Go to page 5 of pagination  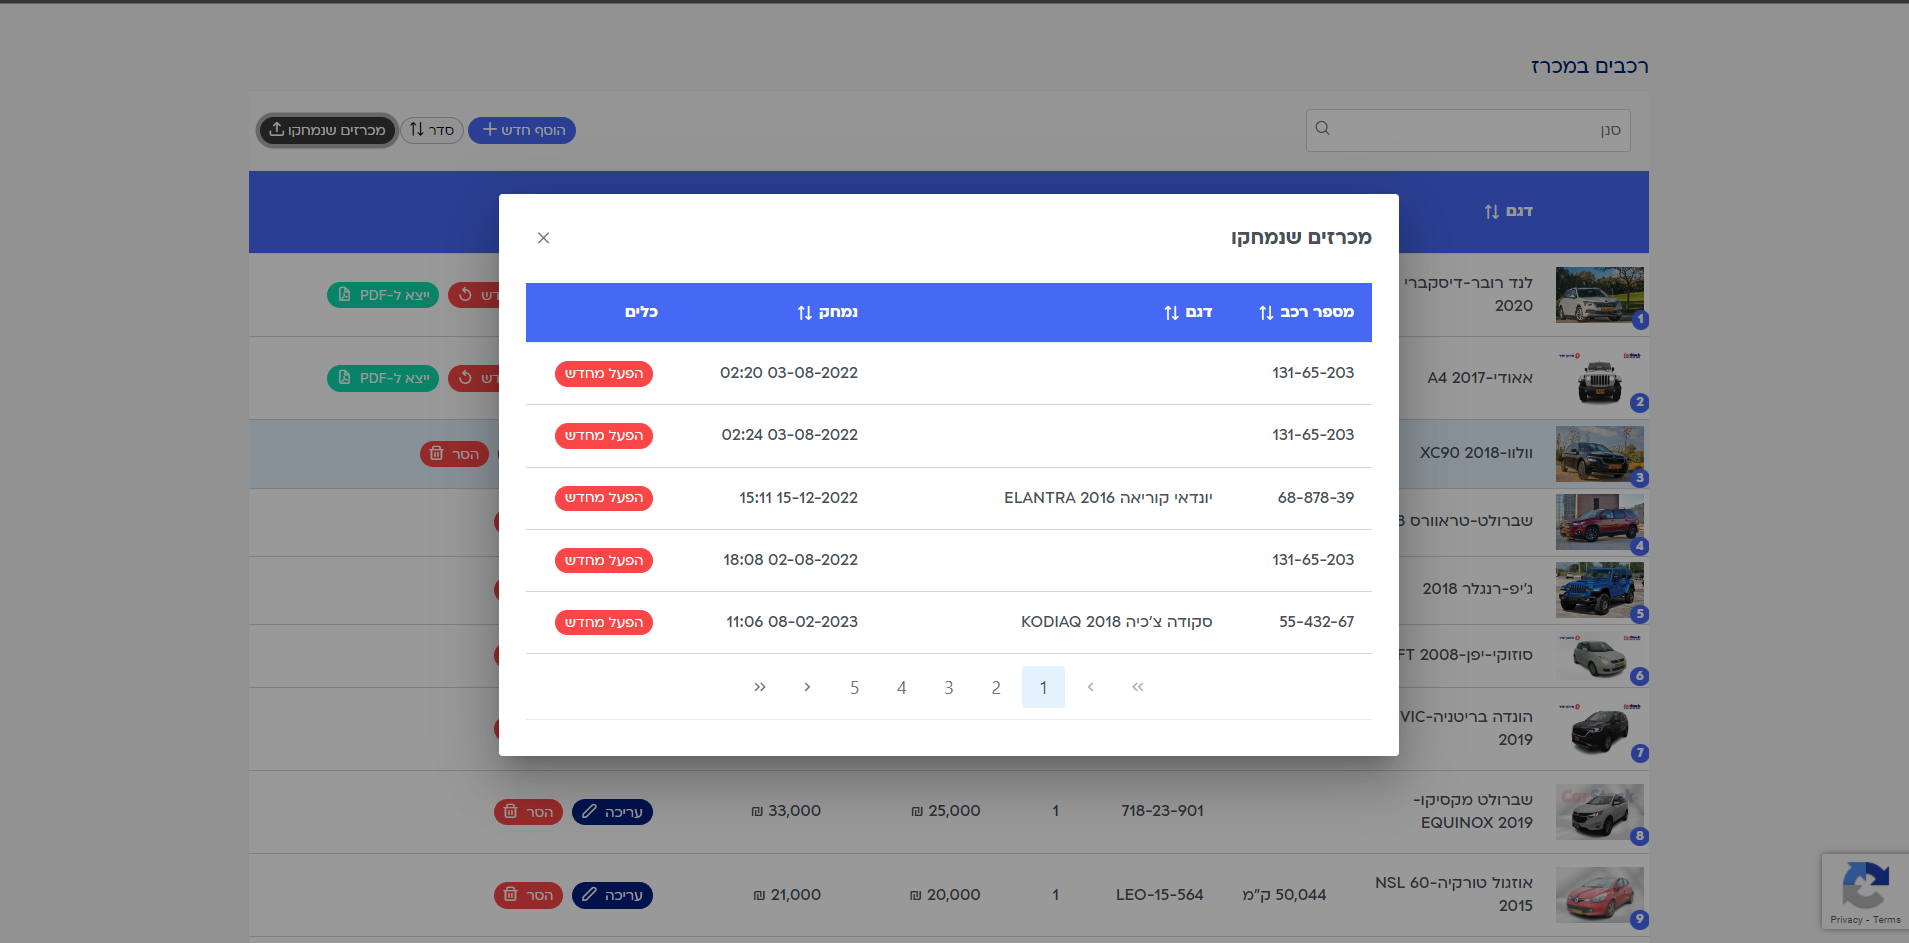click(854, 688)
